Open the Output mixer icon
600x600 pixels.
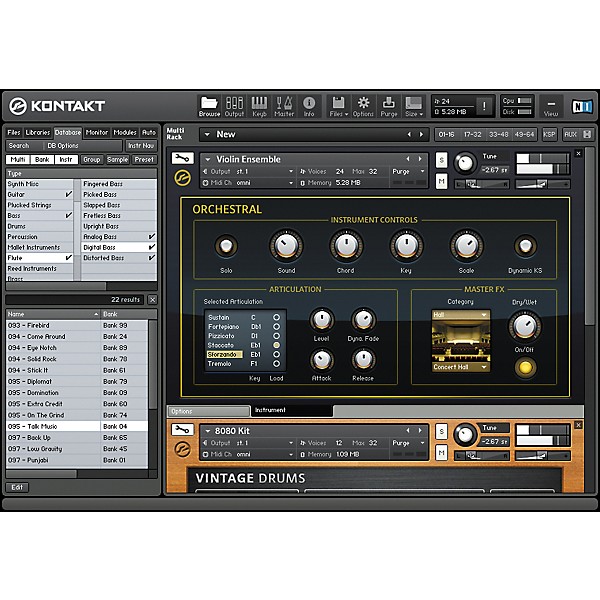pyautogui.click(x=234, y=106)
